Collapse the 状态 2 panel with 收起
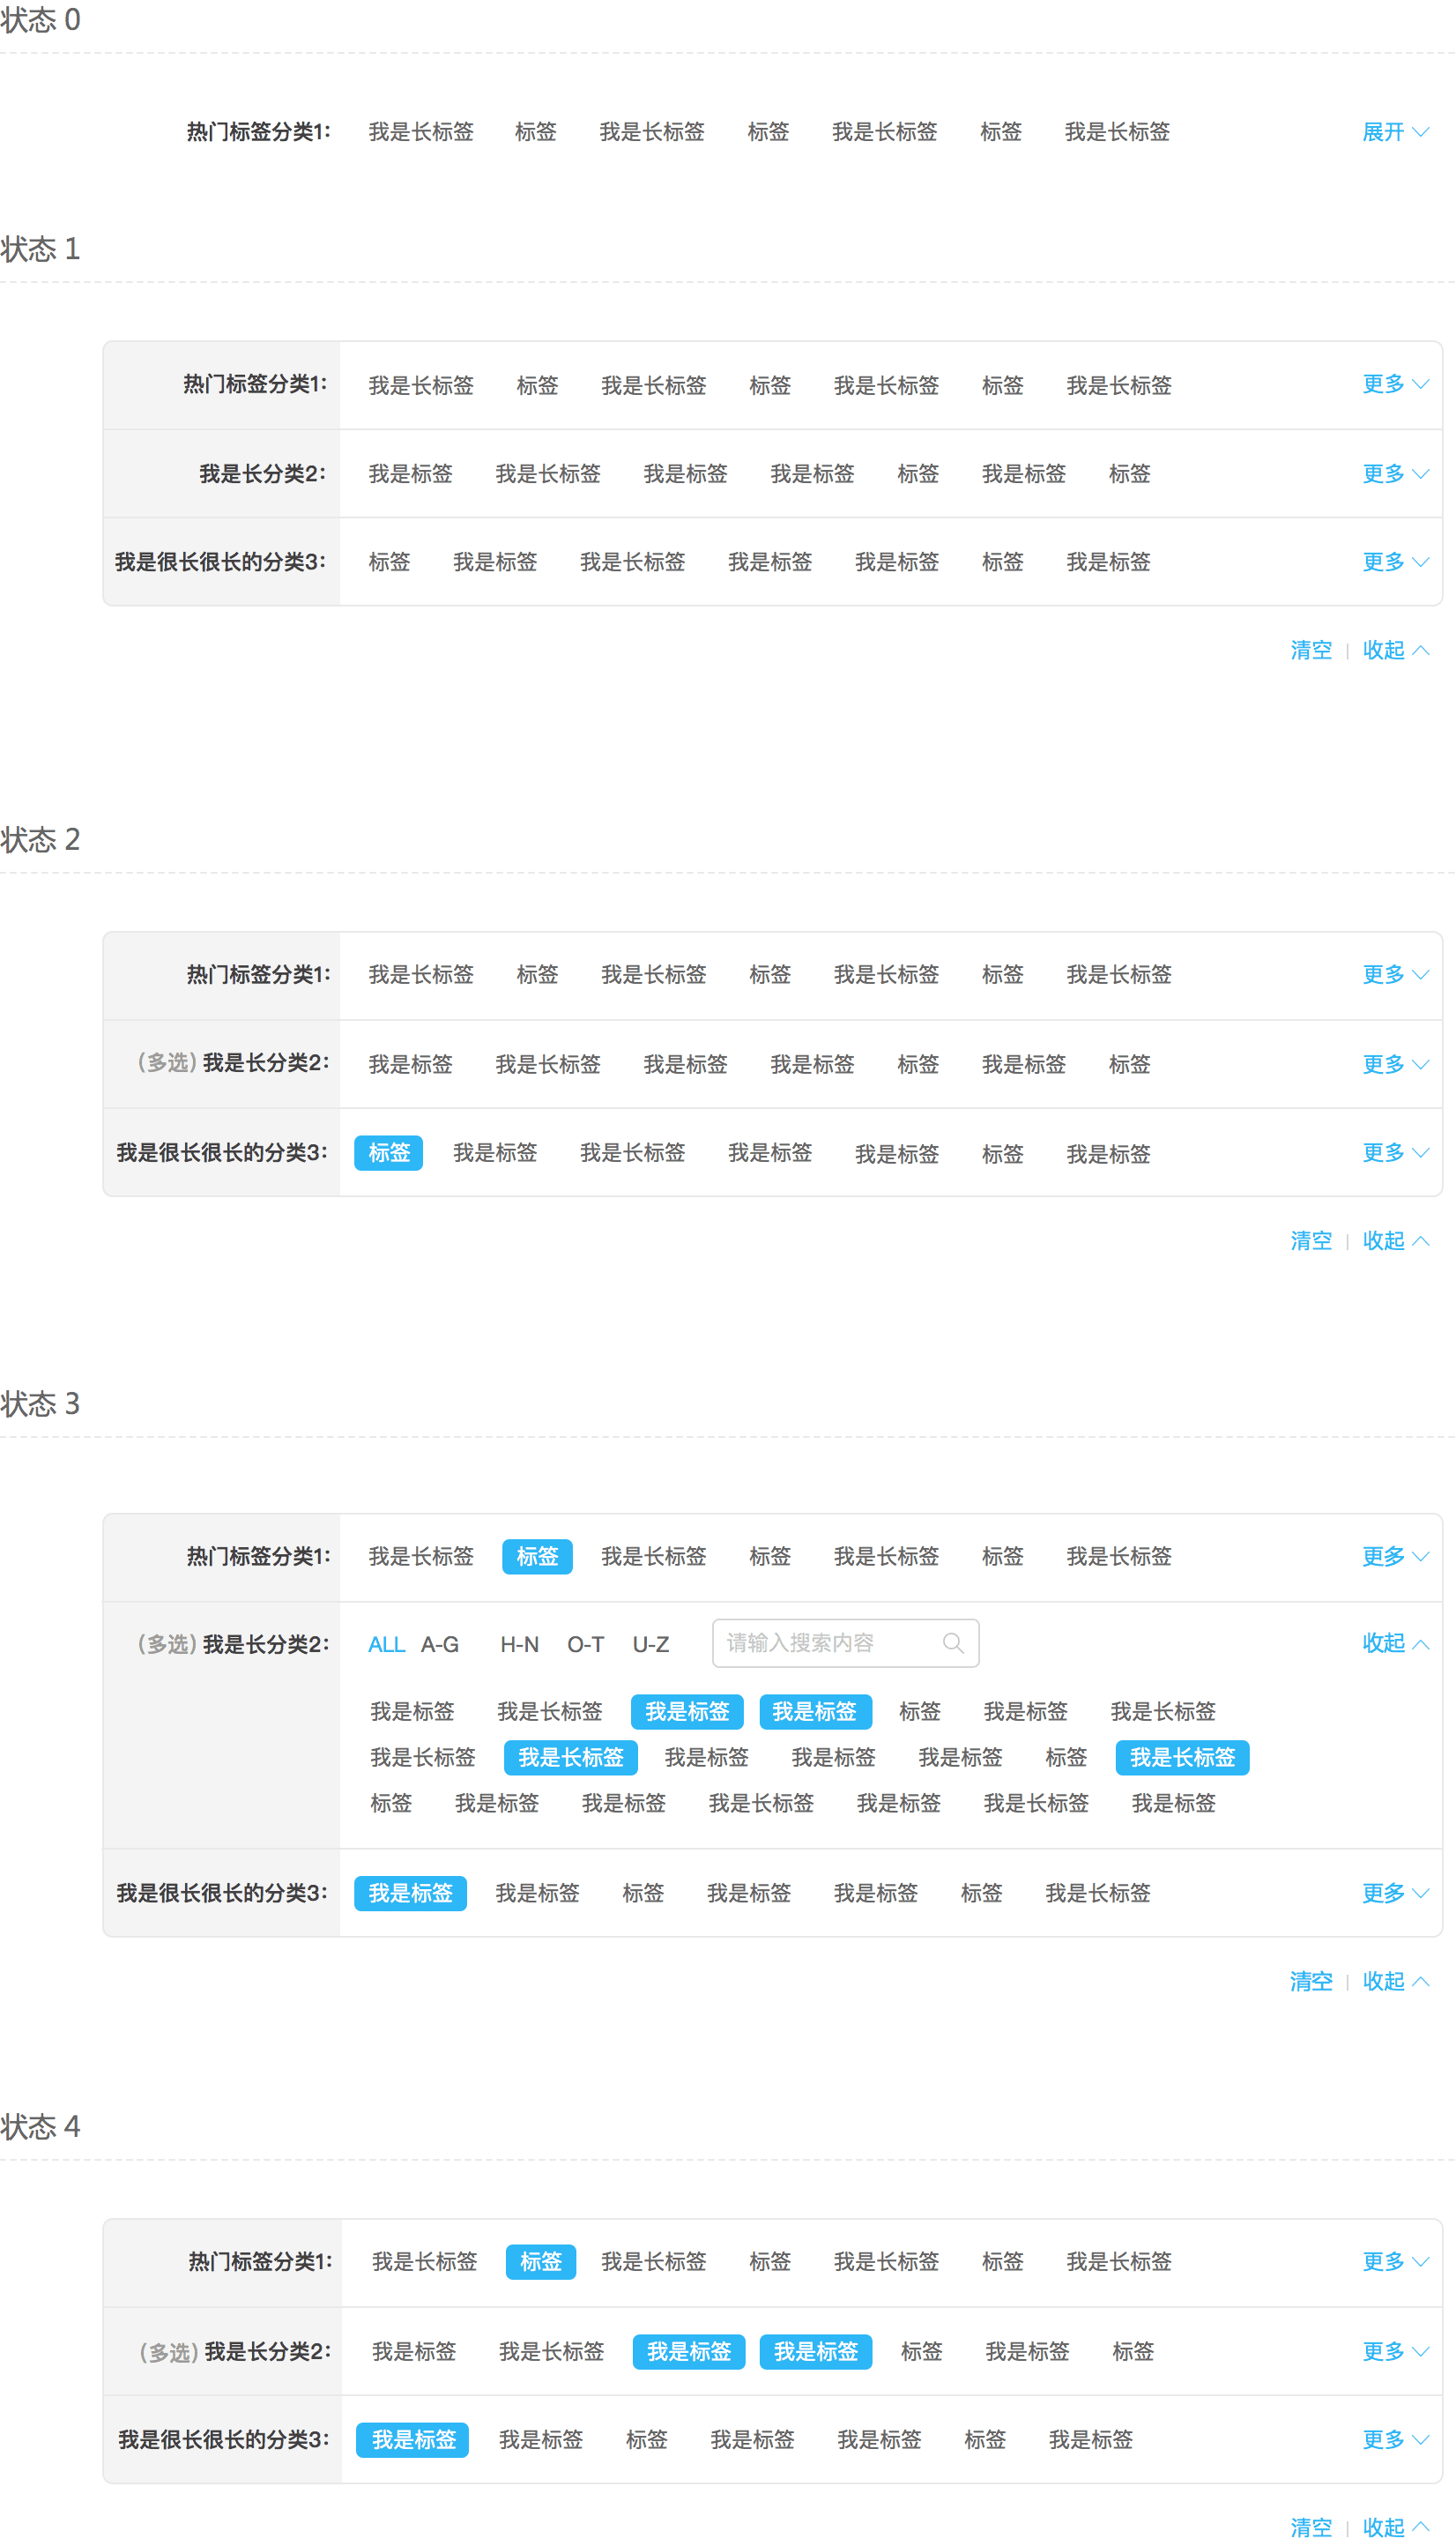 1395,1241
